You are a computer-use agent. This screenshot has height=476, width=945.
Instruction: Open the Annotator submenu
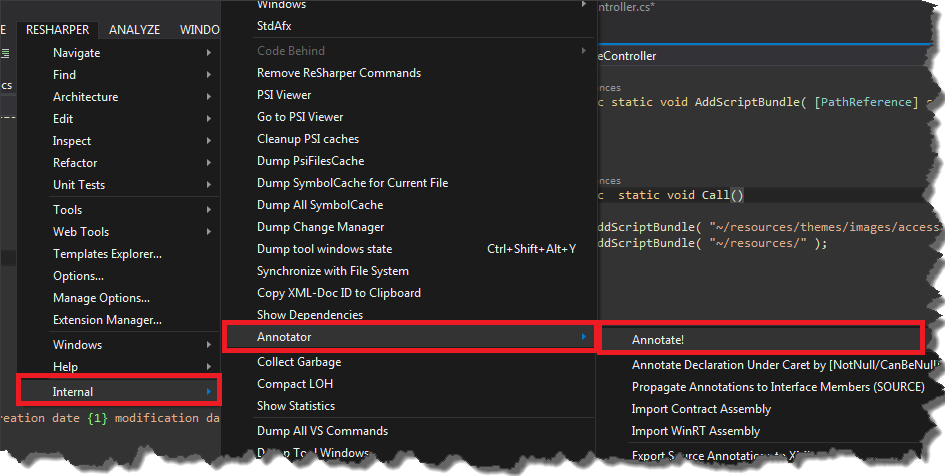[409, 337]
